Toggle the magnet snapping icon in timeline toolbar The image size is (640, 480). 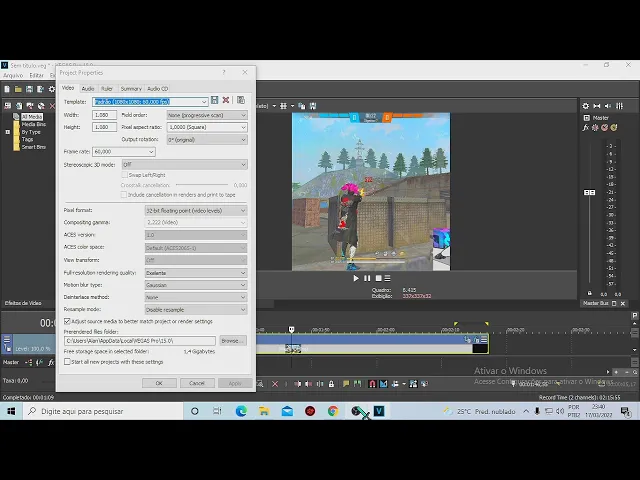[x=372, y=384]
